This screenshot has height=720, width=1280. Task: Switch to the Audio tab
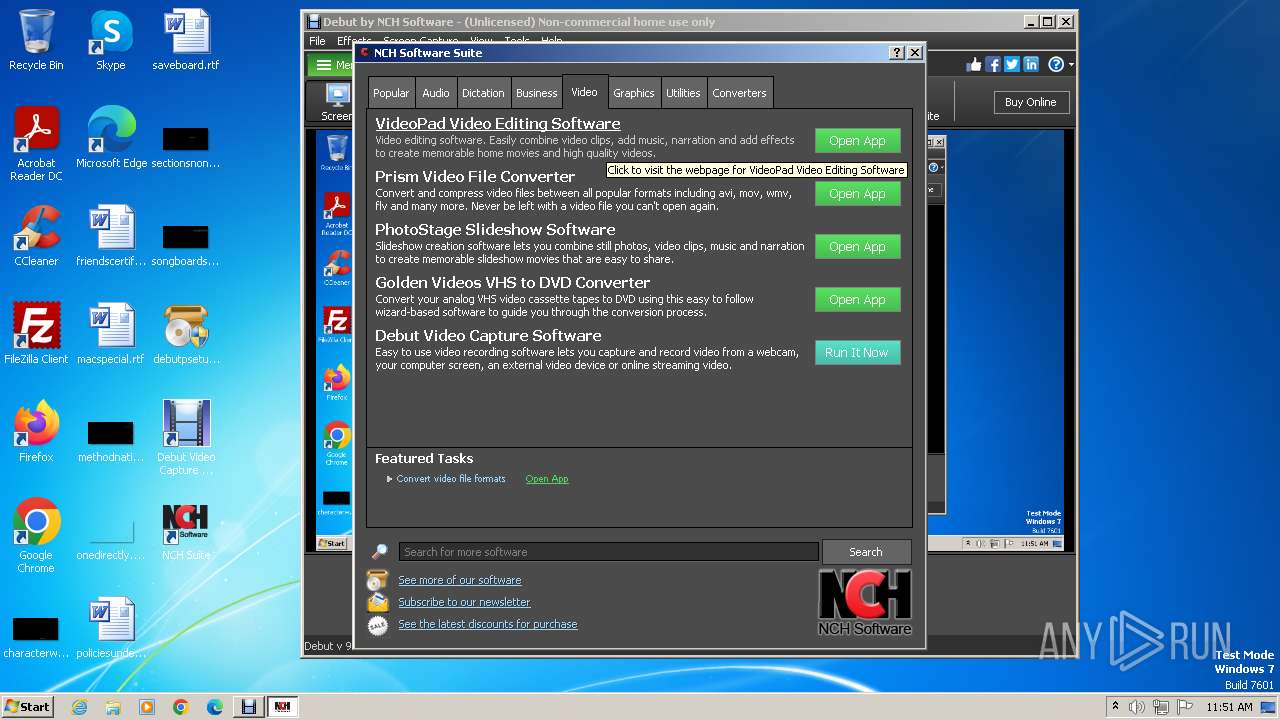pos(436,93)
